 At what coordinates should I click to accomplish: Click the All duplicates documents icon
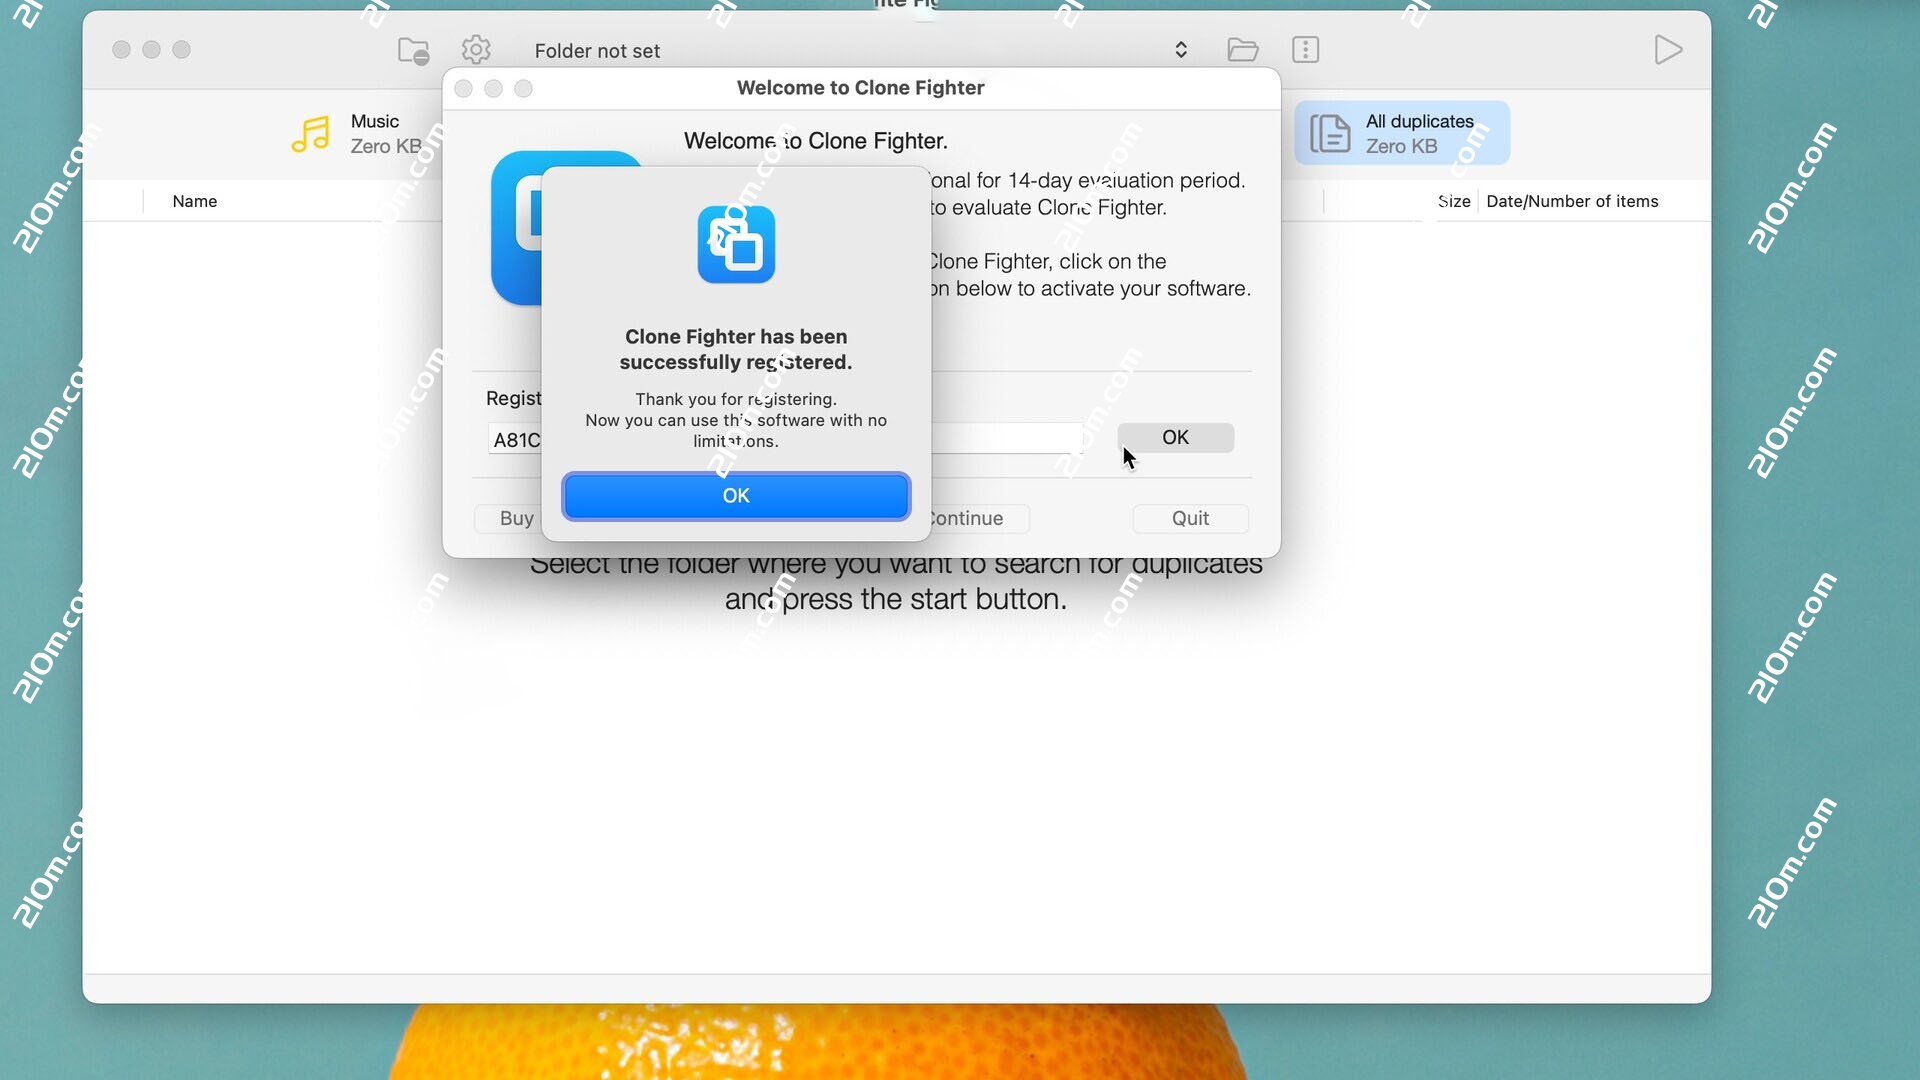(x=1330, y=133)
